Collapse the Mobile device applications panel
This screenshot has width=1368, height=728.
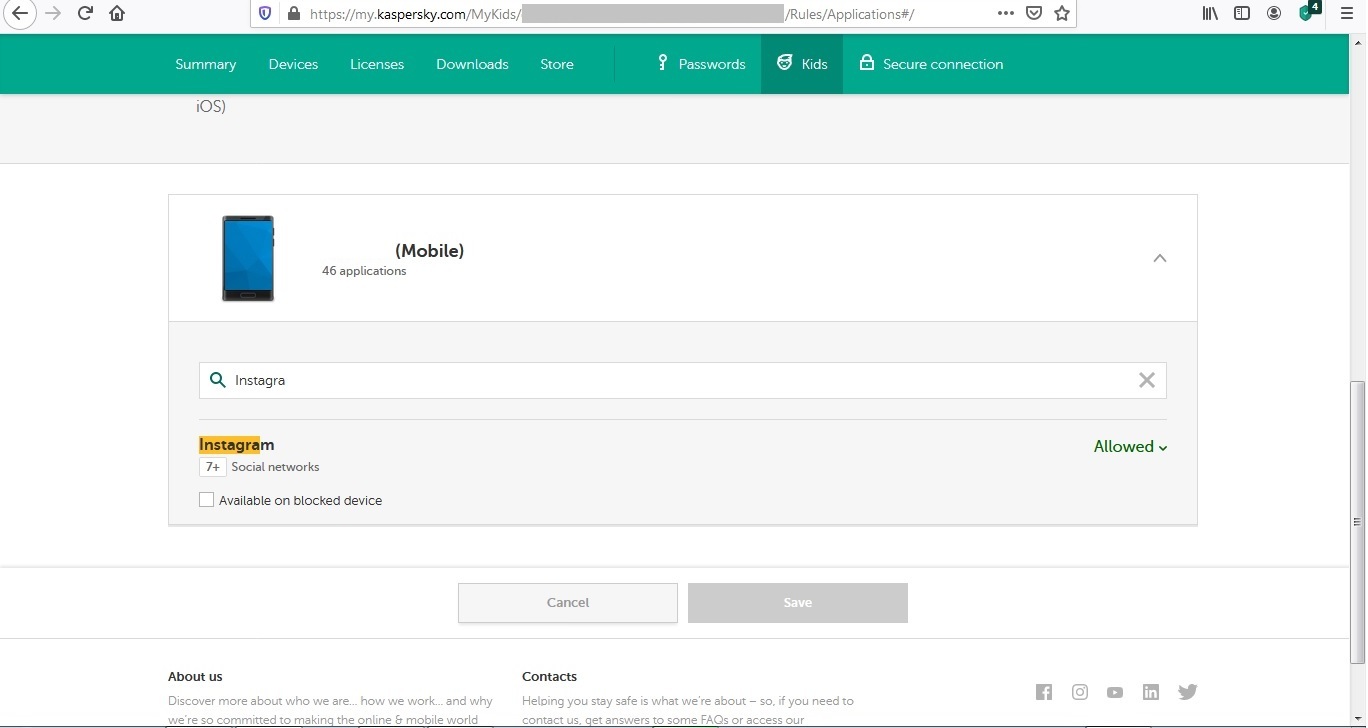click(1160, 258)
